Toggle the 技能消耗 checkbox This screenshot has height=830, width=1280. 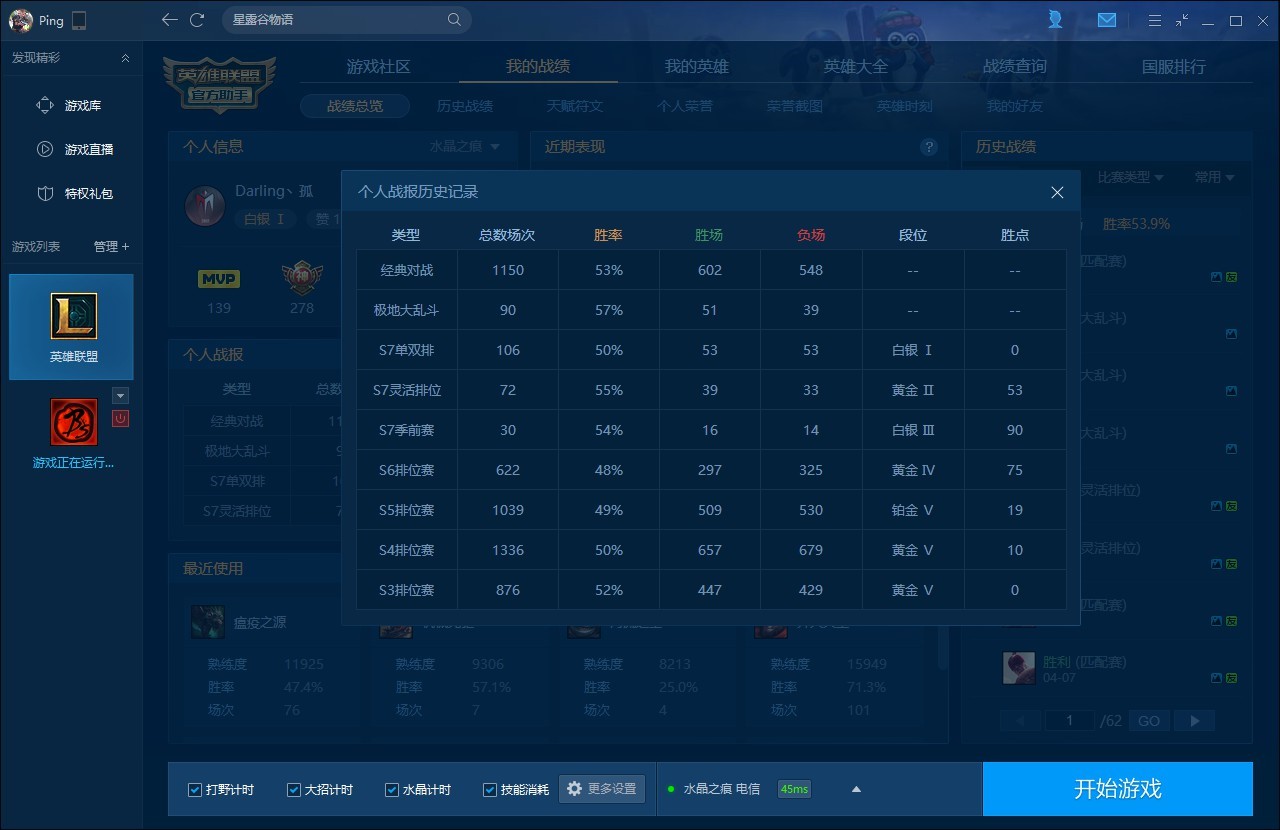[x=490, y=790]
